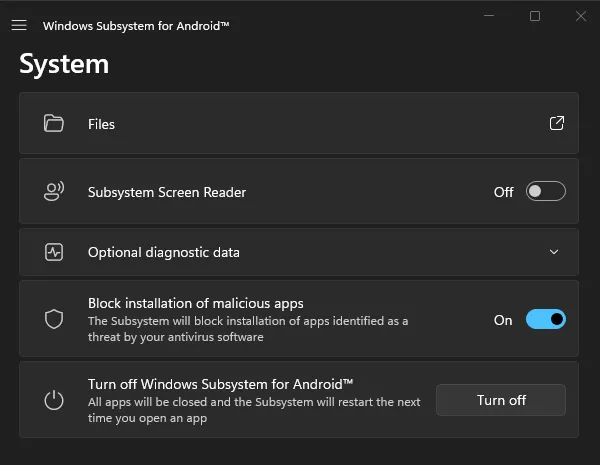The image size is (600, 465).
Task: Close the Windows Subsystem for Android window
Action: [x=581, y=16]
